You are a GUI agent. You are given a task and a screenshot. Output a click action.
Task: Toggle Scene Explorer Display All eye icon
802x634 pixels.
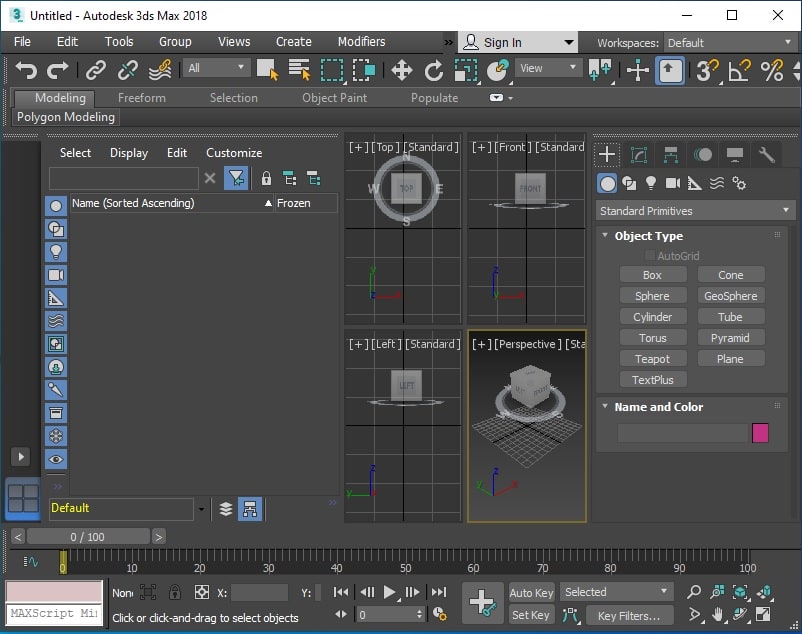tap(56, 459)
